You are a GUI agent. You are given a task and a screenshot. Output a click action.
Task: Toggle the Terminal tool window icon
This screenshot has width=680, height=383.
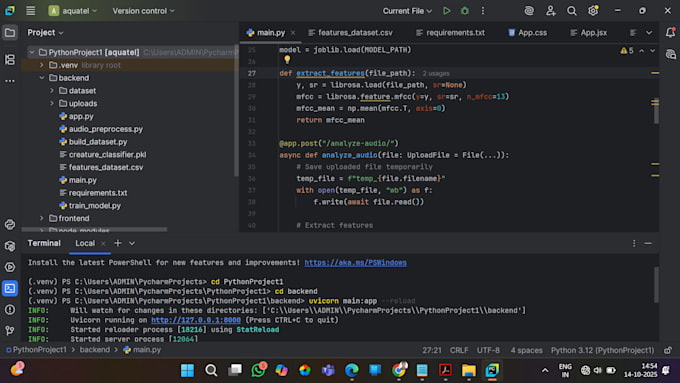[10, 288]
